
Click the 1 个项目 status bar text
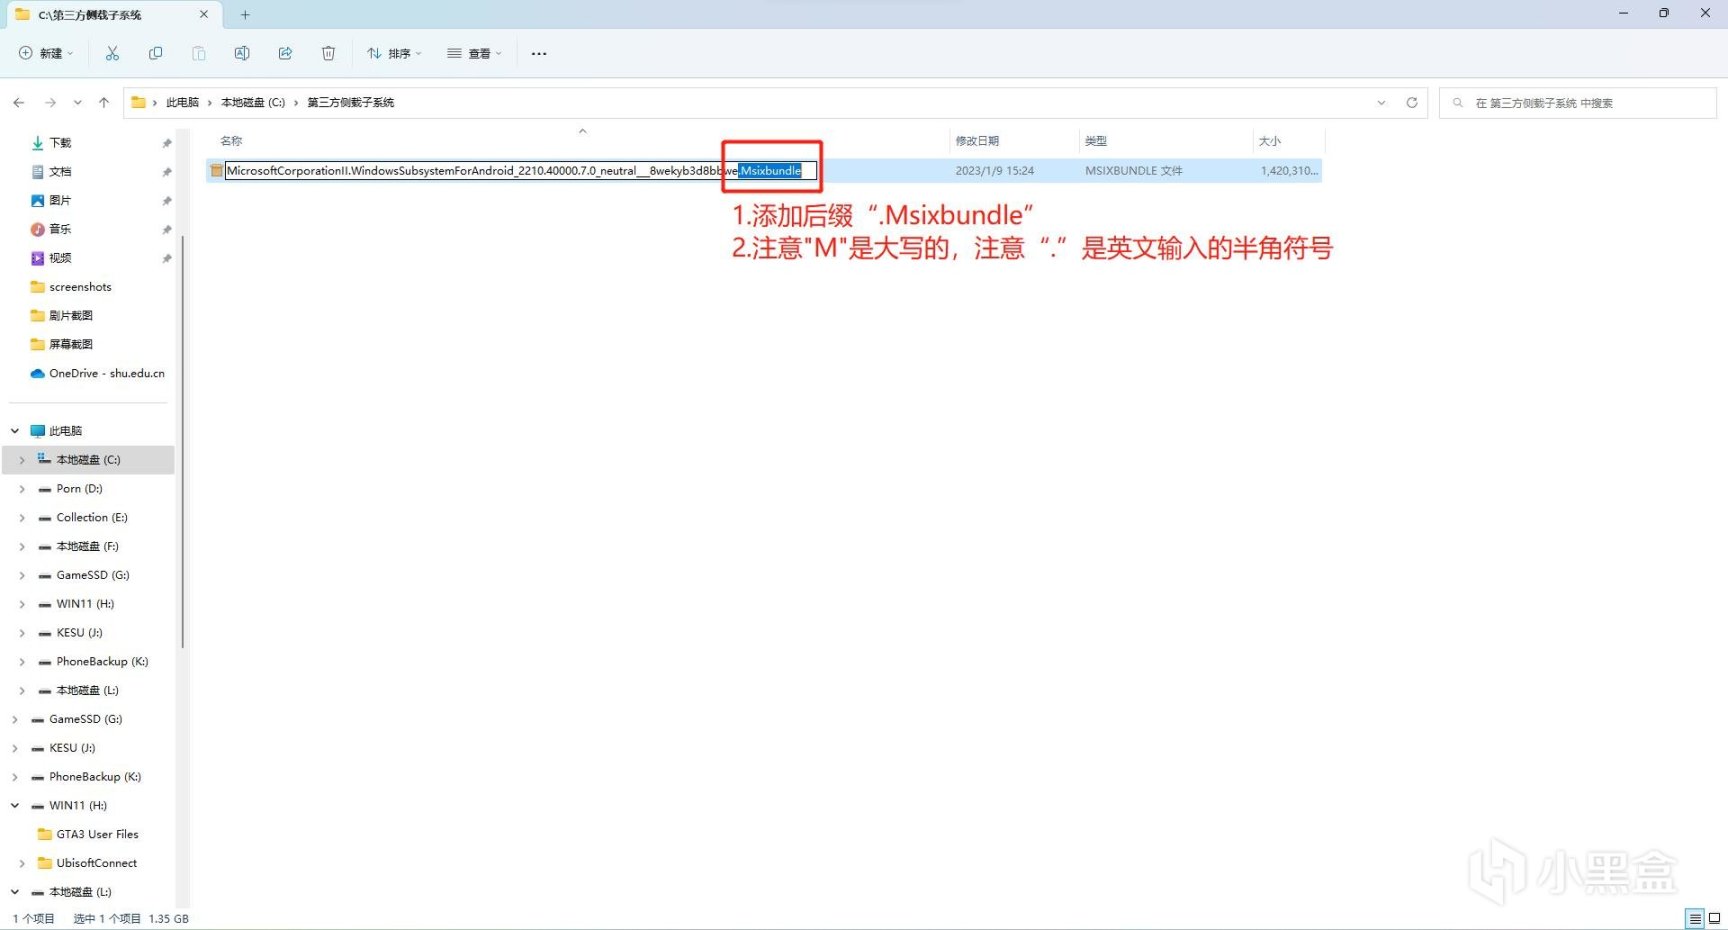click(x=34, y=919)
